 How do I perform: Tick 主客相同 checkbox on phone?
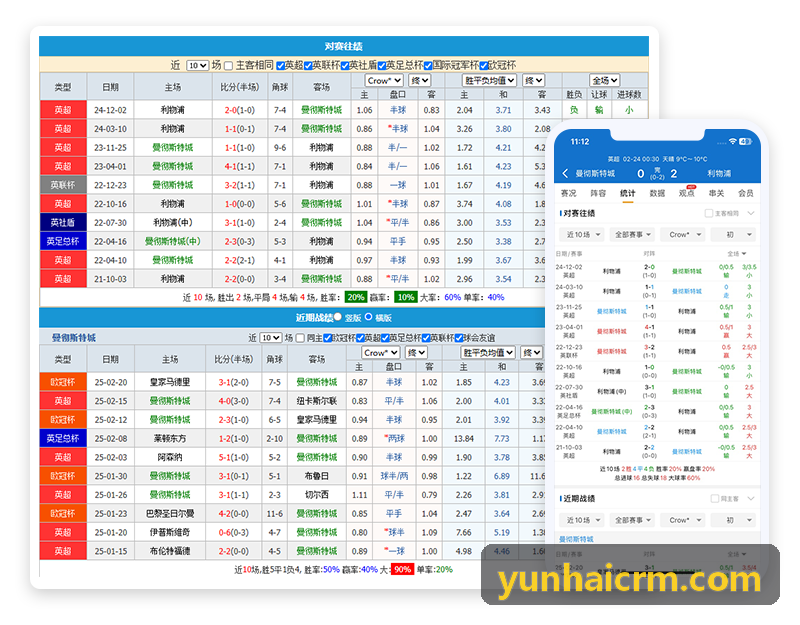709,213
